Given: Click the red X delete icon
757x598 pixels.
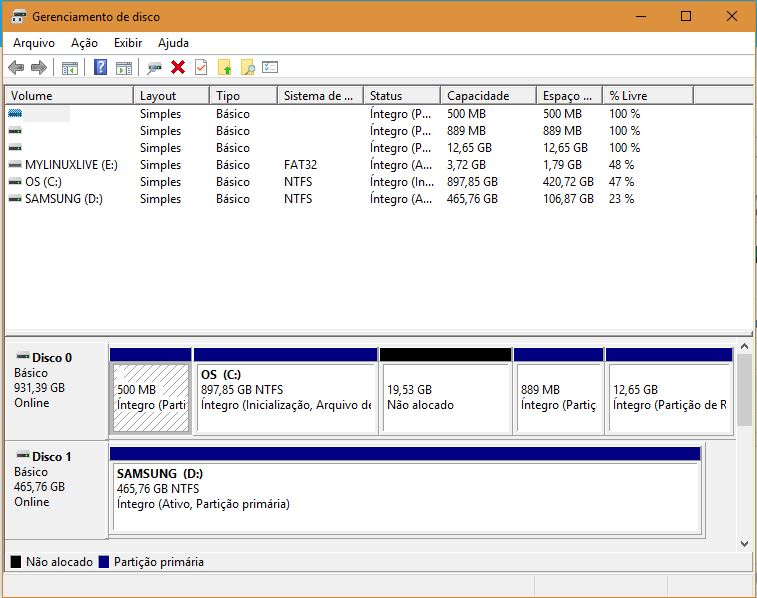Looking at the screenshot, I should pyautogui.click(x=178, y=67).
